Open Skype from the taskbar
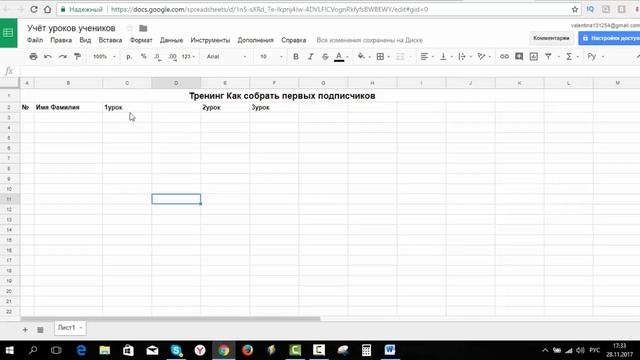Image resolution: width=640 pixels, height=360 pixels. pos(176,350)
